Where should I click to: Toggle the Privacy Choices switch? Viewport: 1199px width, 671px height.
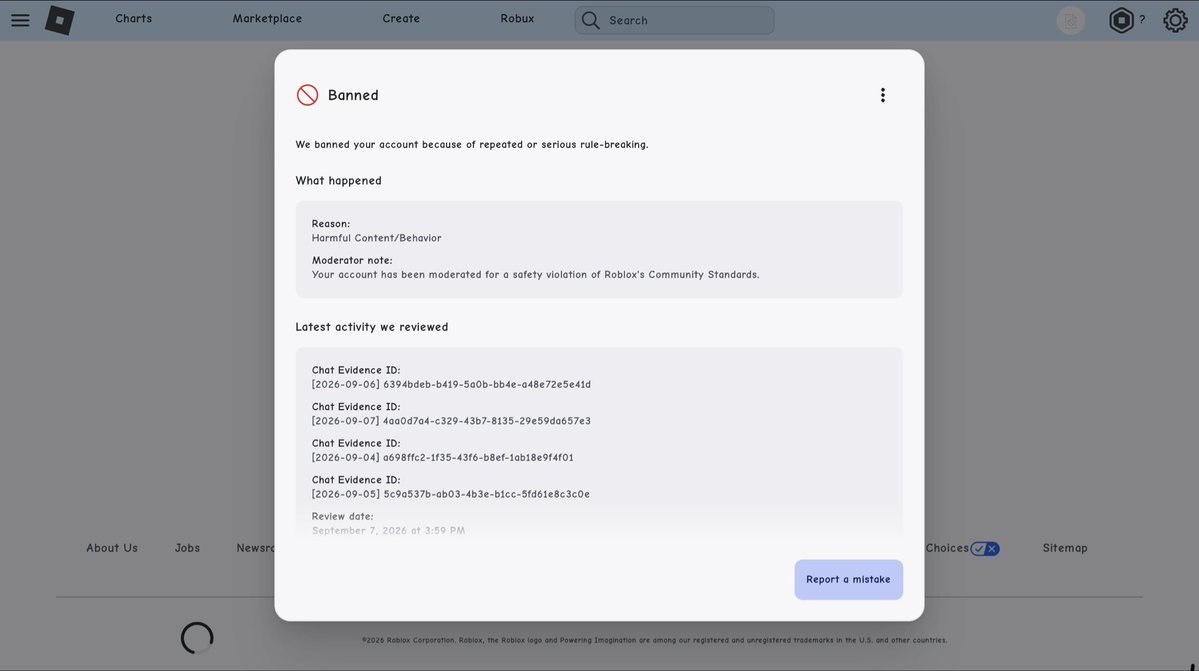[985, 549]
